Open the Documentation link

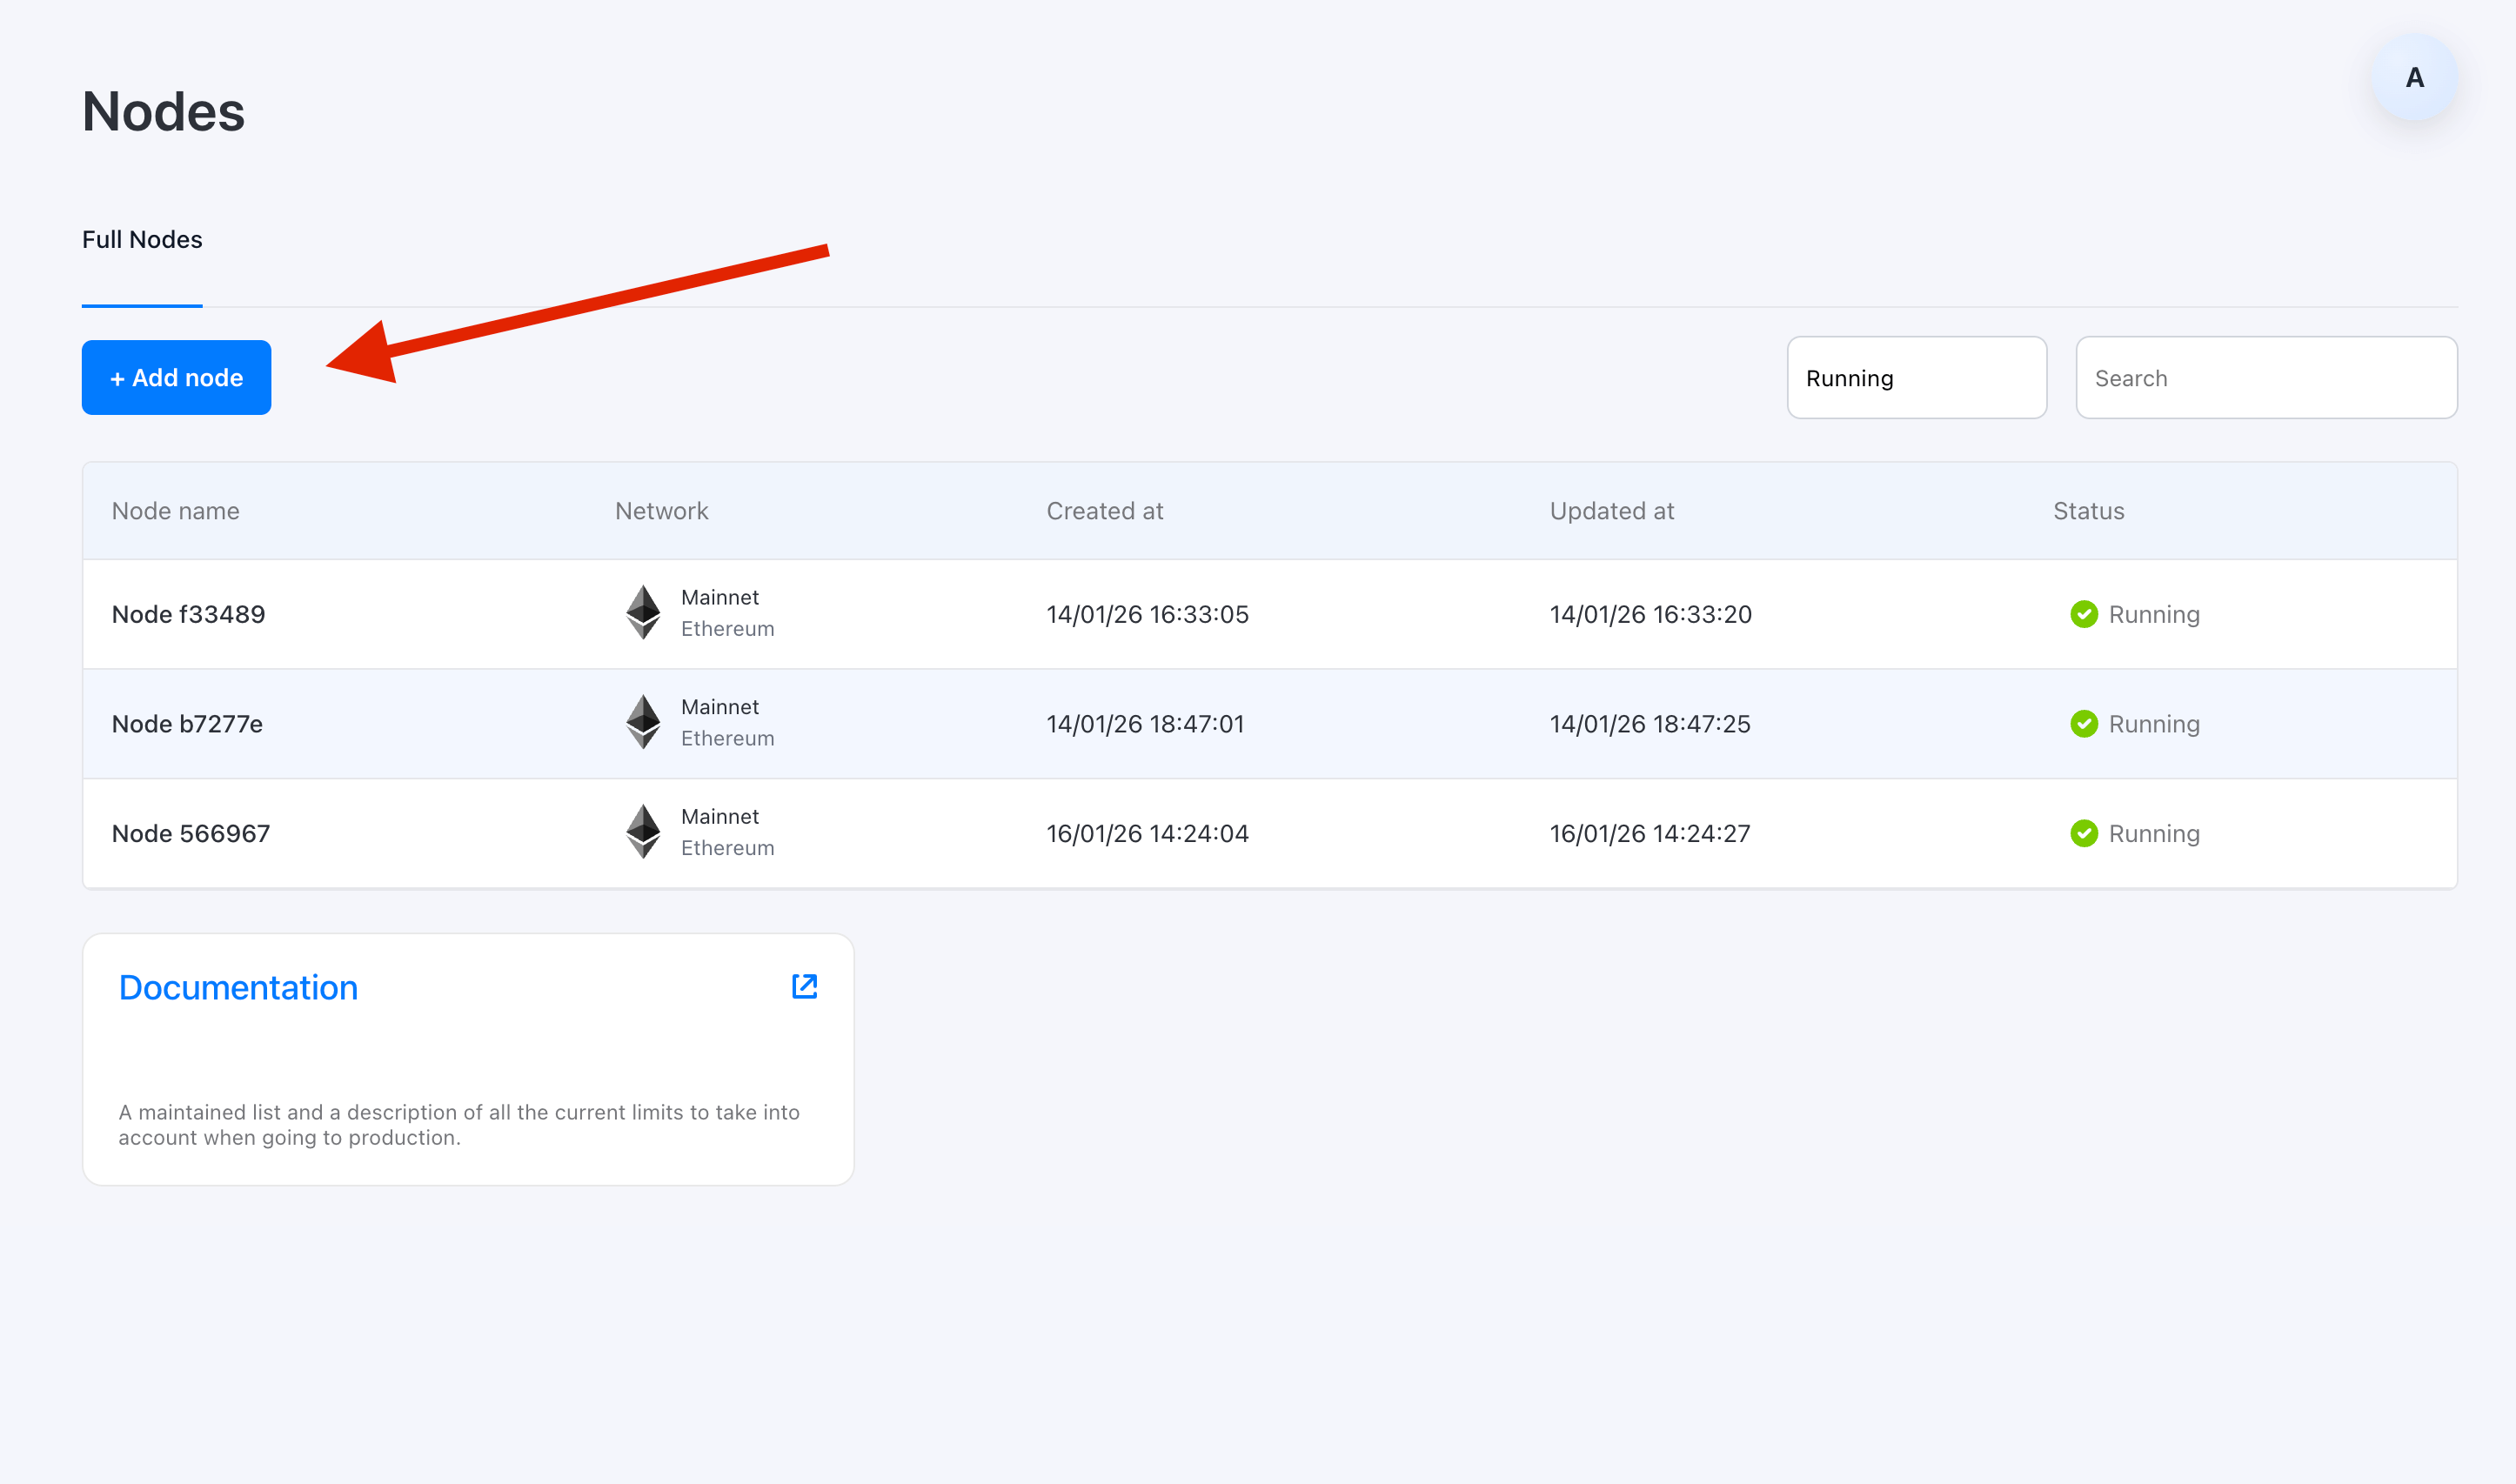(x=238, y=988)
